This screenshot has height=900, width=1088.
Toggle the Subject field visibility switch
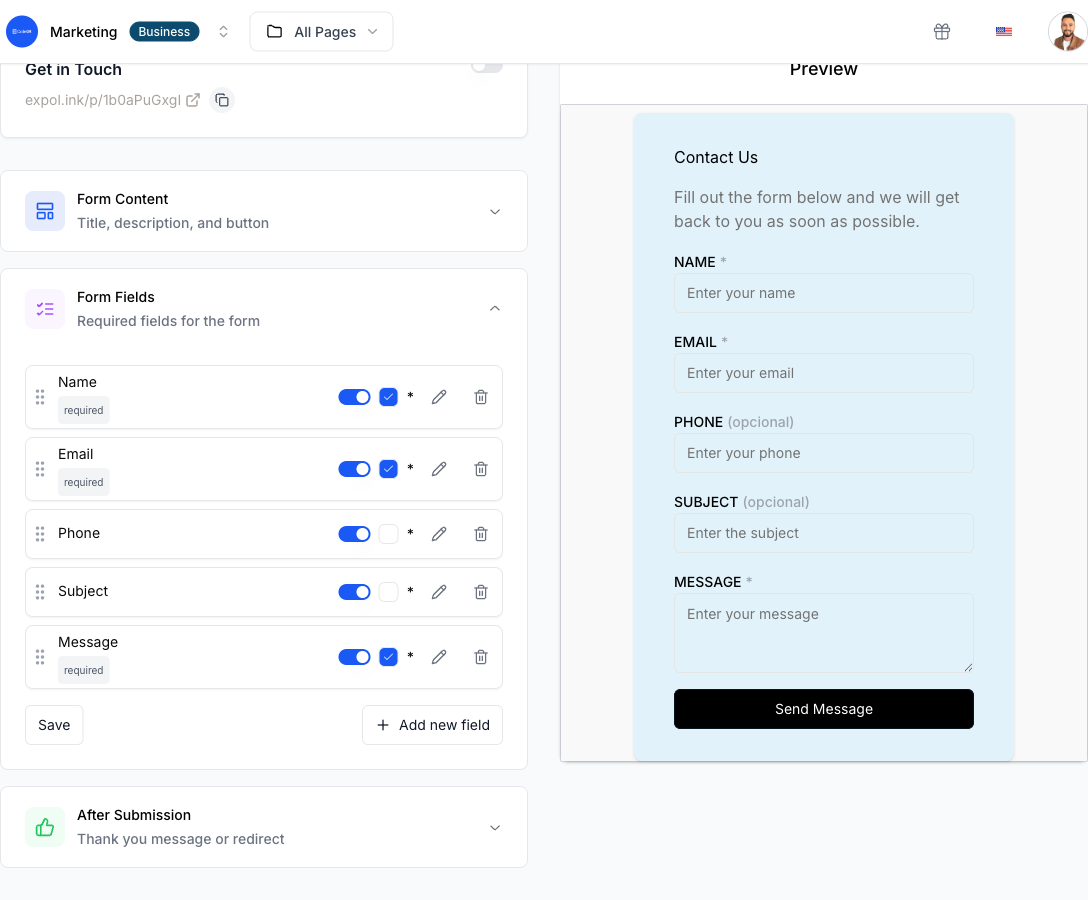(x=355, y=592)
